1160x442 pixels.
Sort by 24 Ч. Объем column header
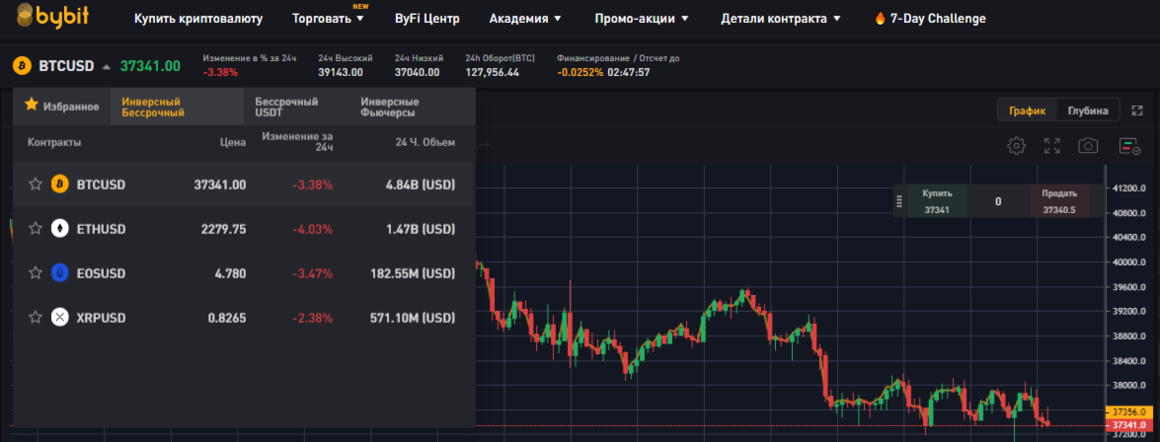click(425, 142)
